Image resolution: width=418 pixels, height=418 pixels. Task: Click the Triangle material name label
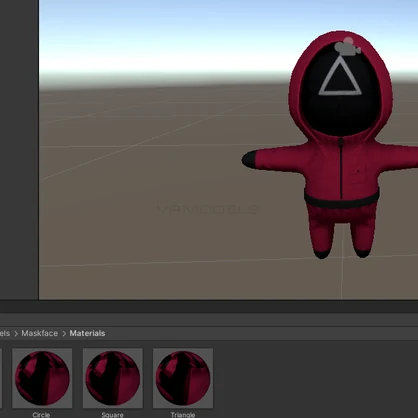(183, 415)
